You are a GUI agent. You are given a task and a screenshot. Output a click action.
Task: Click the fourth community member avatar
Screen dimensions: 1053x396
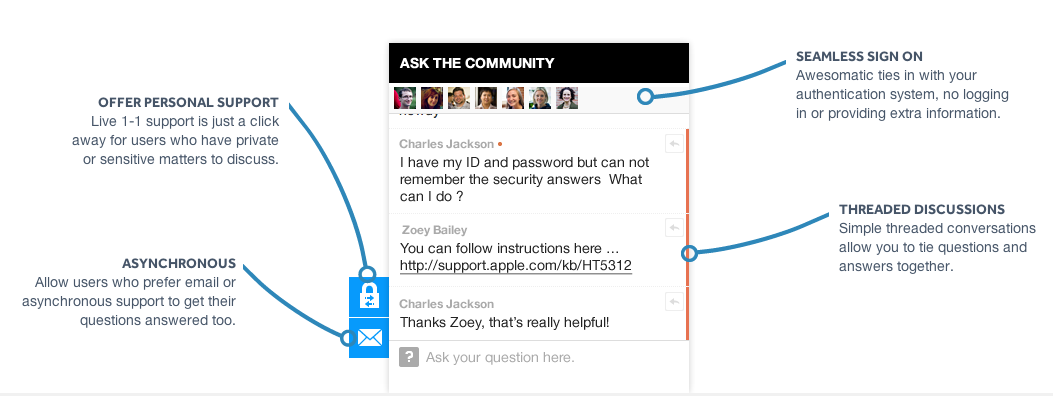pos(486,98)
